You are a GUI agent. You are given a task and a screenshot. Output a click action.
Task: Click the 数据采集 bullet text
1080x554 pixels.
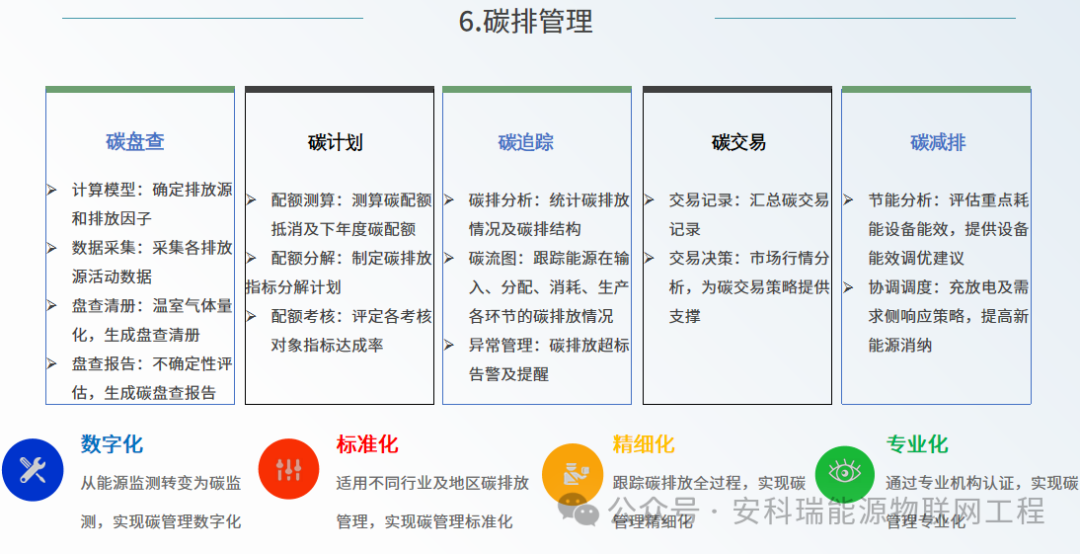click(x=152, y=263)
